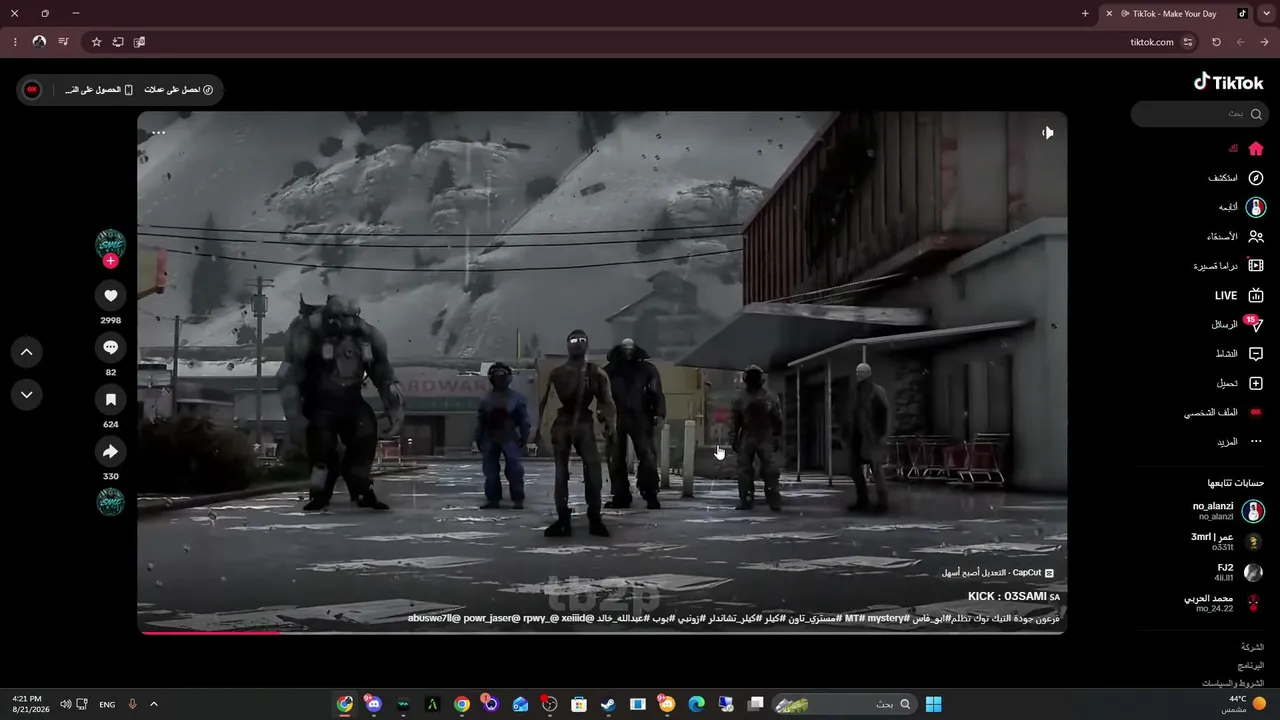The width and height of the screenshot is (1280, 720).
Task: Bookmark the page with the star icon
Action: pyautogui.click(x=96, y=42)
